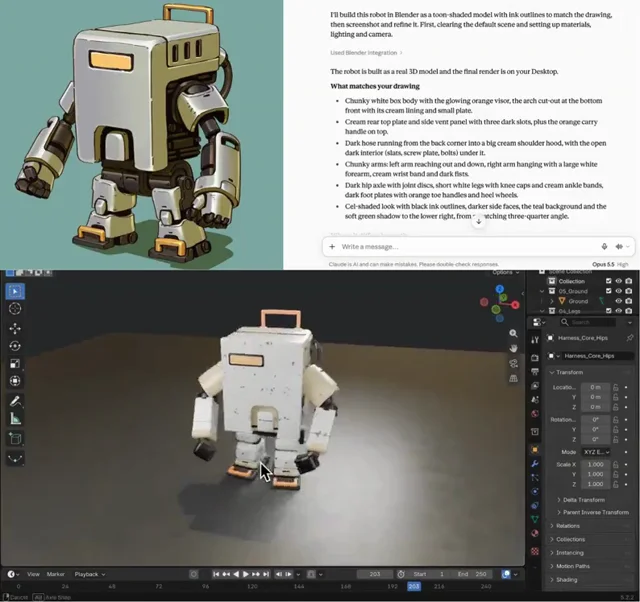Image resolution: width=640 pixels, height=602 pixels.
Task: Open the Scene properties tab
Action: (x=535, y=400)
